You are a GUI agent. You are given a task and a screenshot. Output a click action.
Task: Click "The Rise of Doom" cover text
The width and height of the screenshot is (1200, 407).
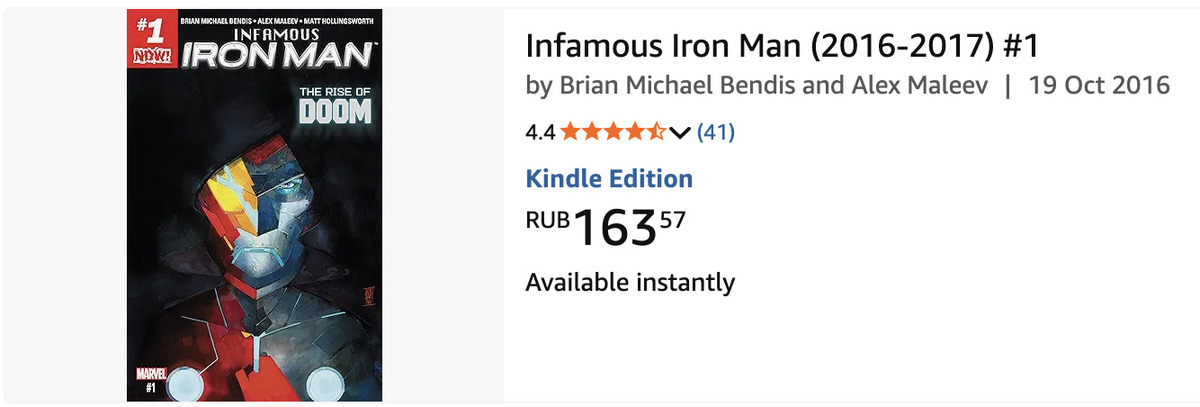(x=335, y=106)
